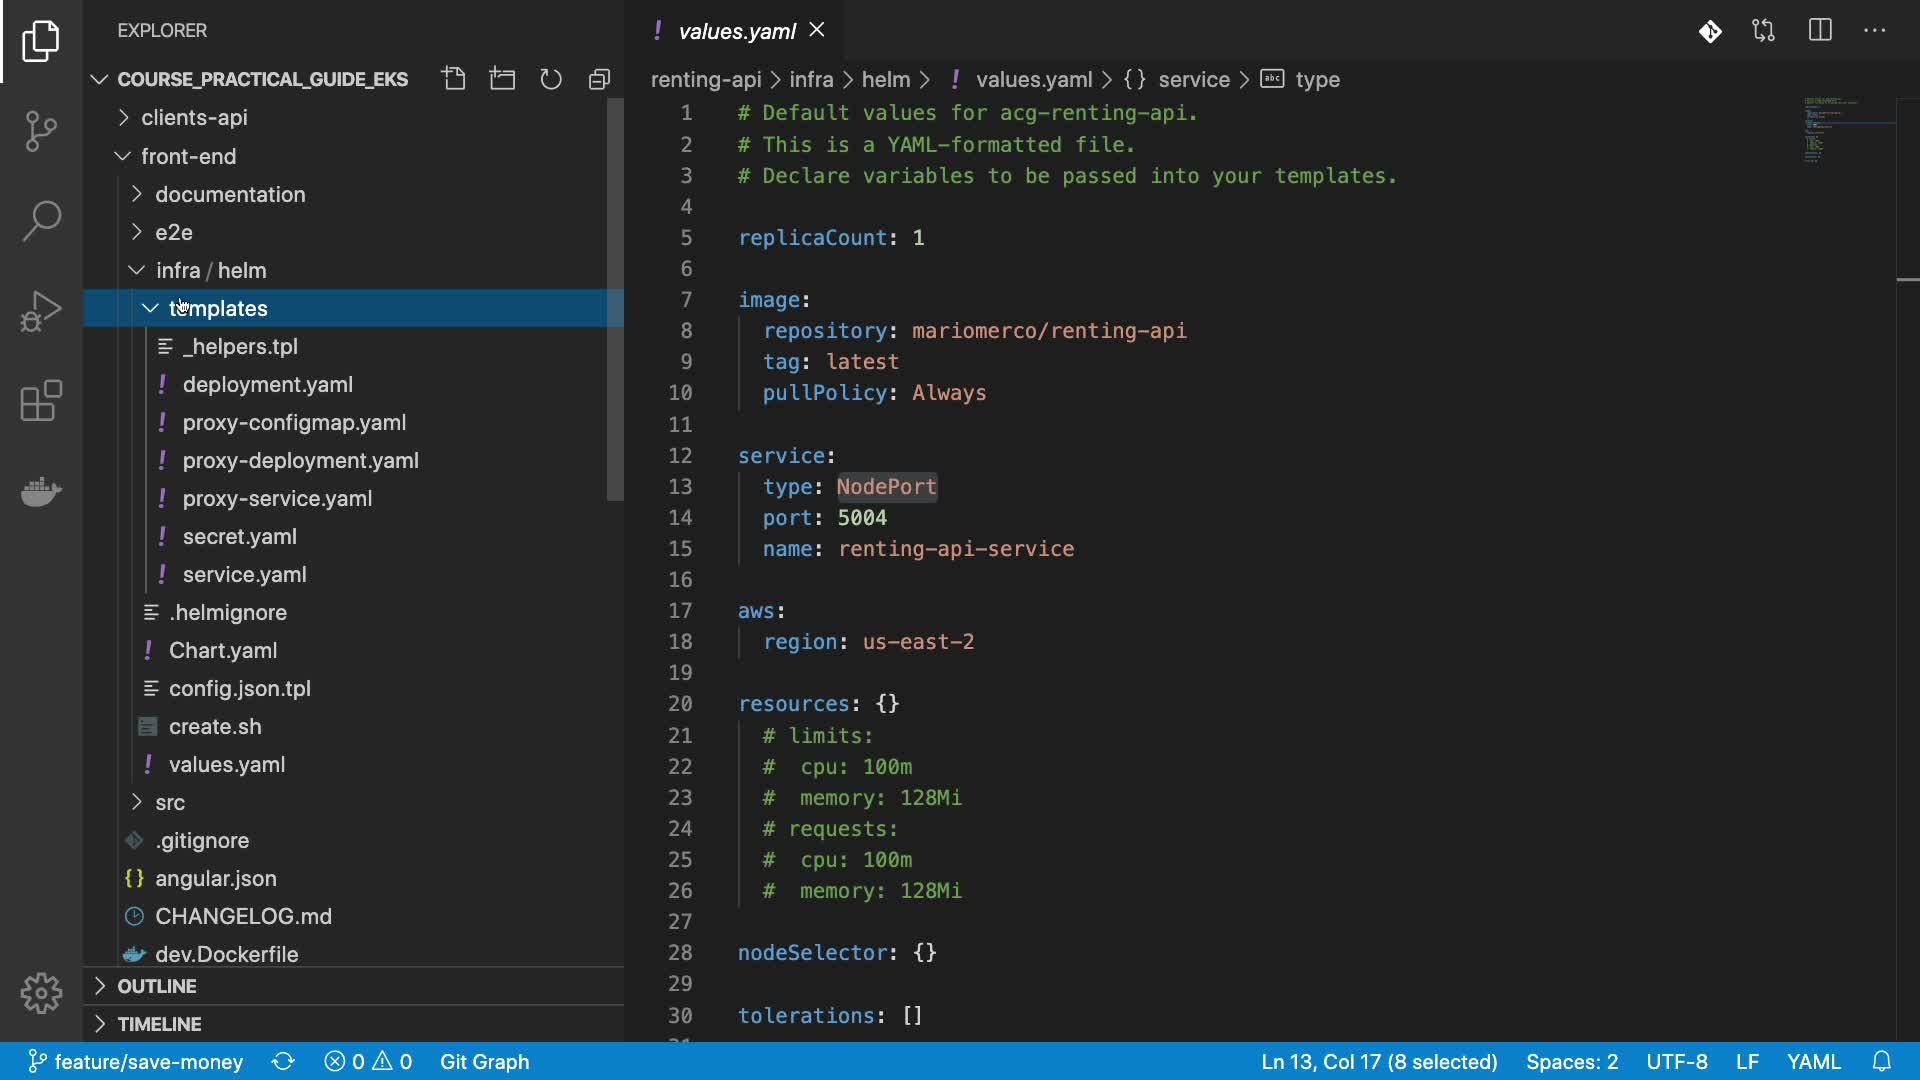Open the Extensions view
This screenshot has width=1920, height=1080.
[x=41, y=401]
